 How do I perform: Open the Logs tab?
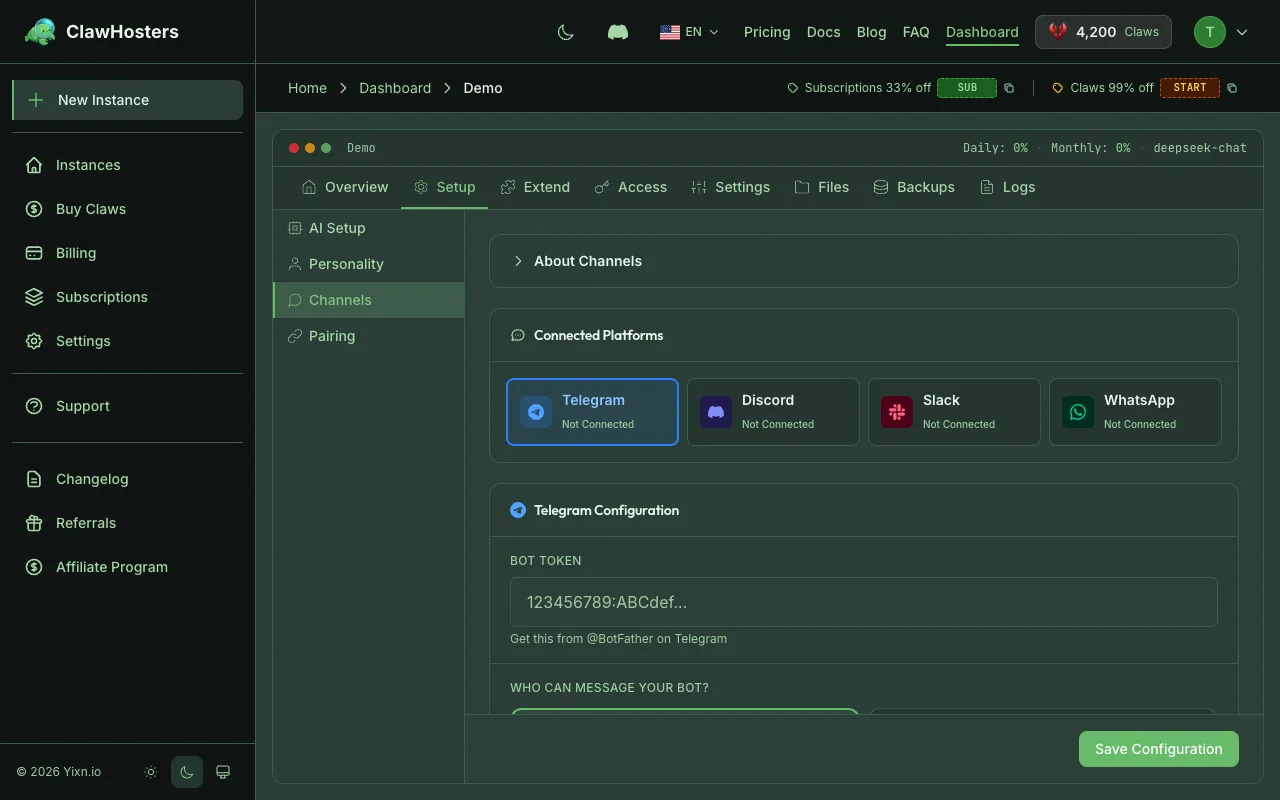click(1007, 187)
